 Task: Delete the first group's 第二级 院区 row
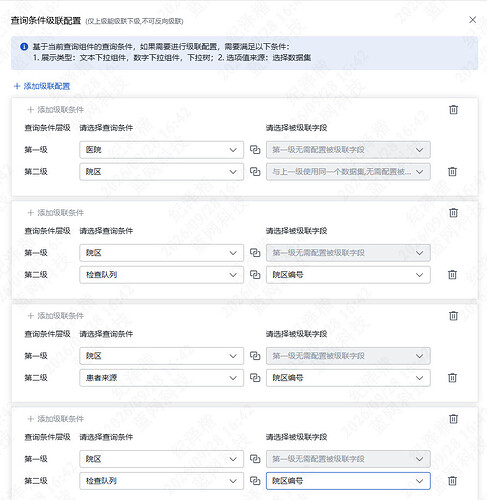(x=452, y=172)
